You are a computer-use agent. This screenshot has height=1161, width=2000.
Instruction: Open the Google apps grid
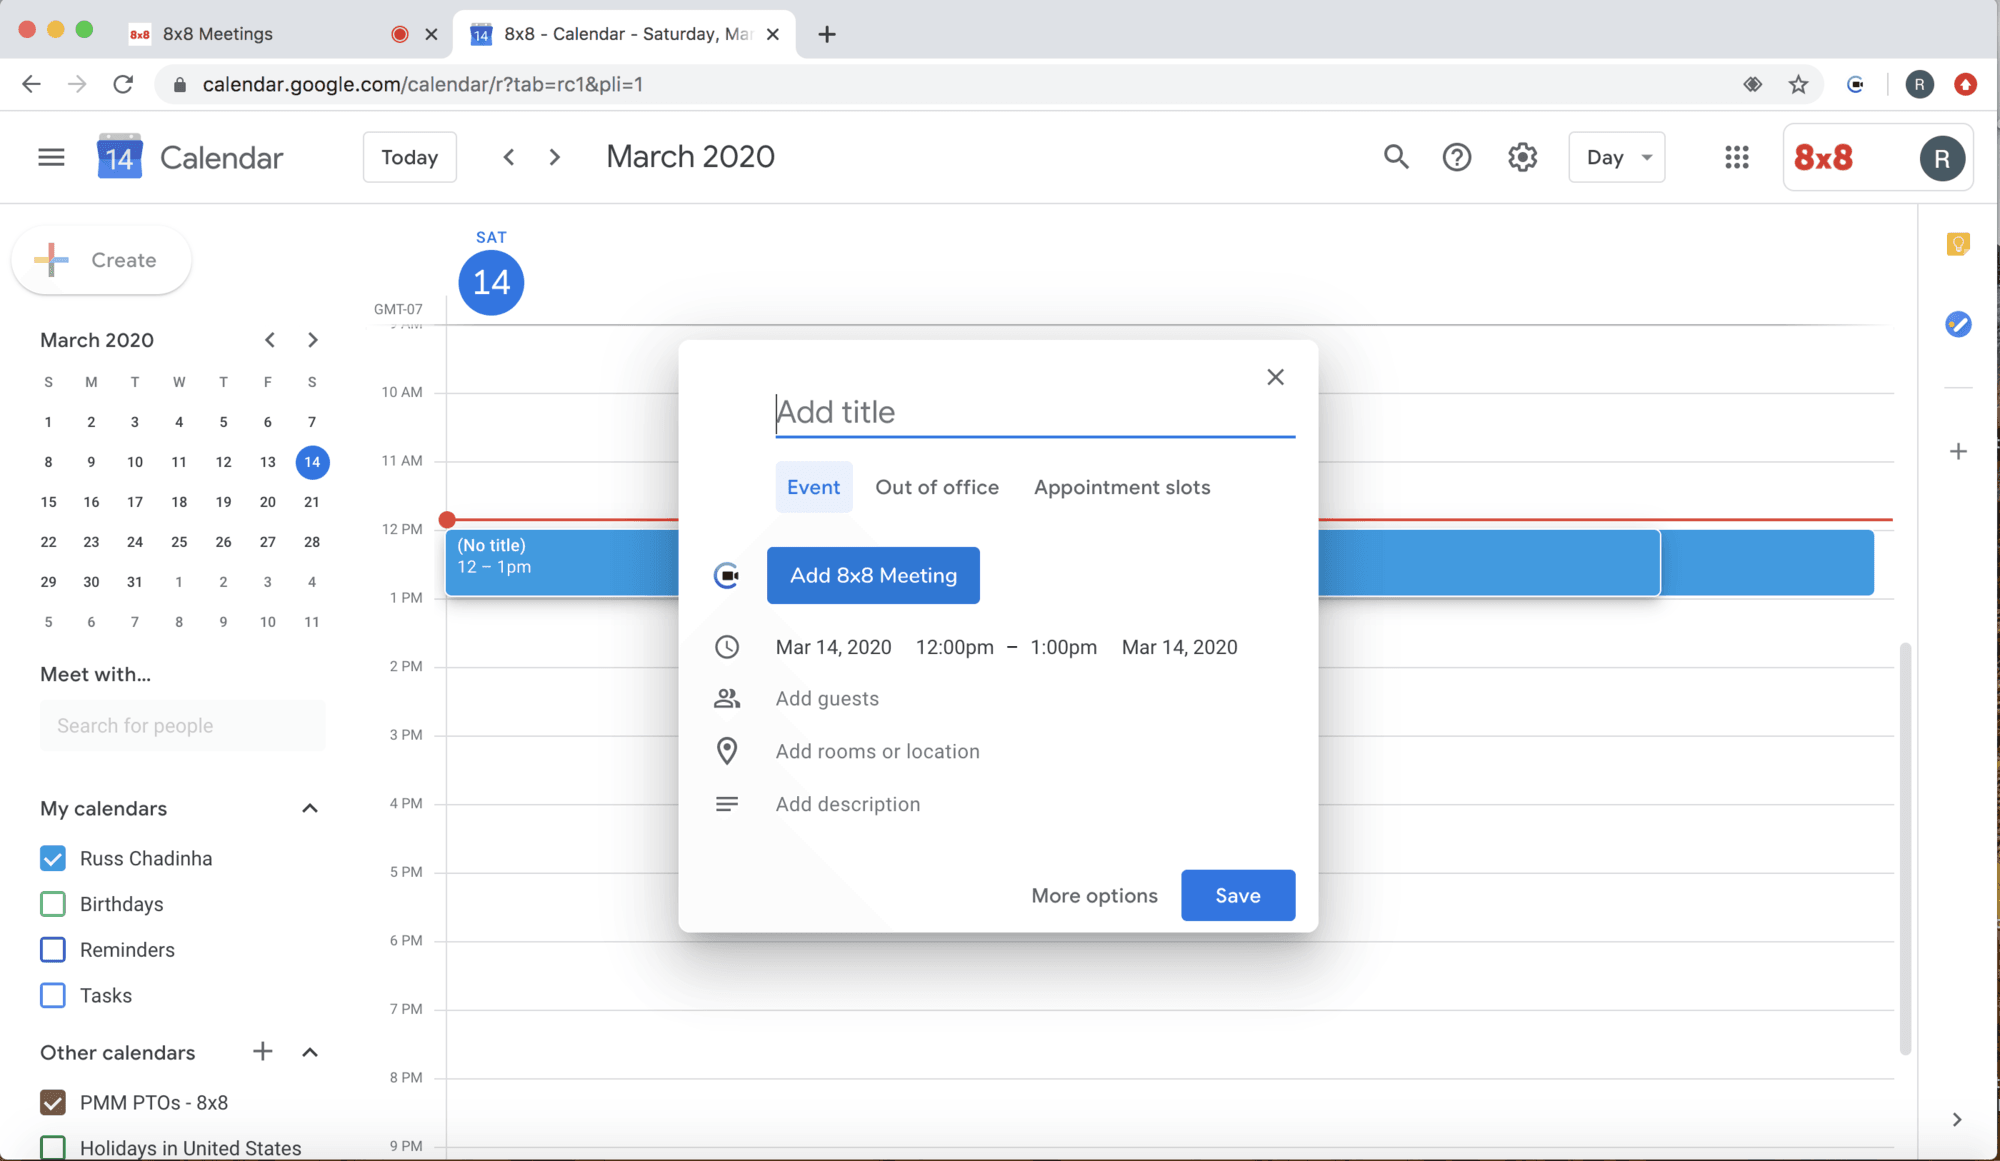(x=1737, y=157)
